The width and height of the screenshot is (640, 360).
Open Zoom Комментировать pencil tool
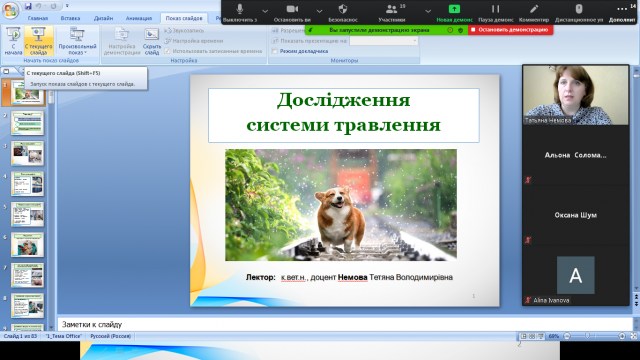[534, 12]
